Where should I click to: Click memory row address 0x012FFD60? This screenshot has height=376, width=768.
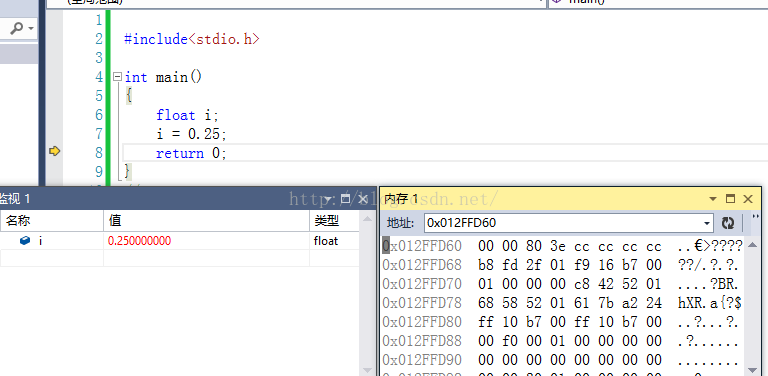tap(422, 246)
